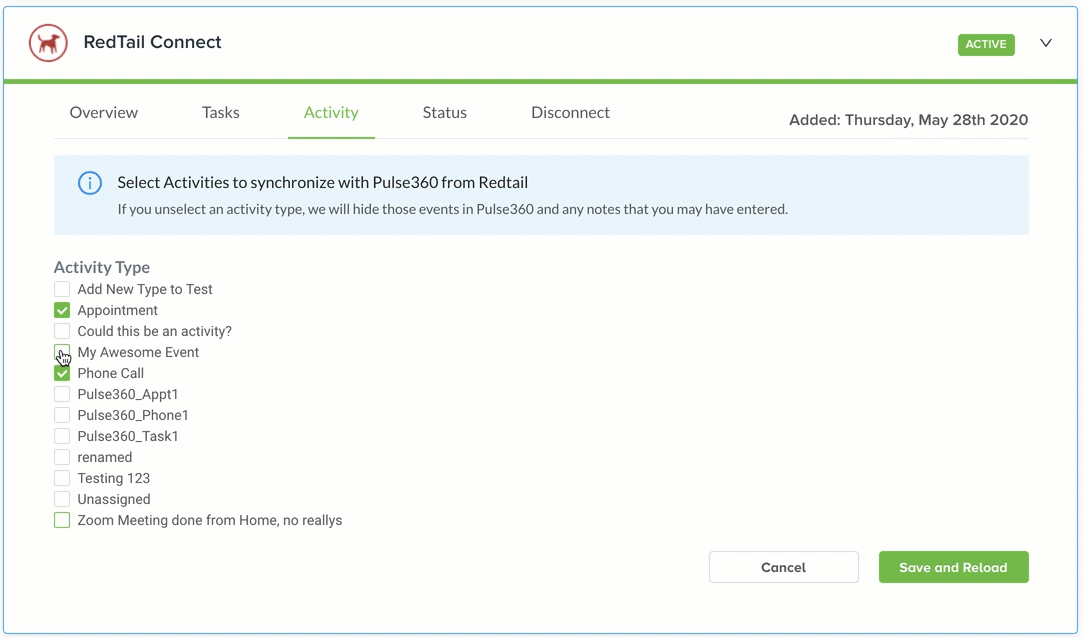This screenshot has height=637, width=1084.
Task: Click the blue info circle icon
Action: (x=90, y=183)
